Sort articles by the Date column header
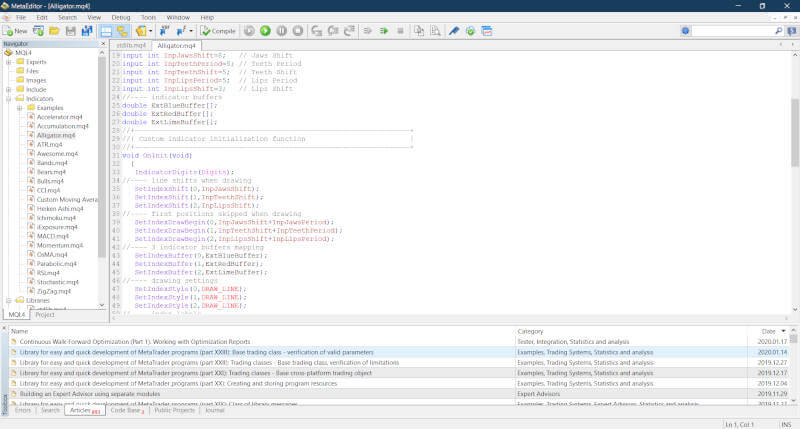800x429 pixels. (767, 330)
